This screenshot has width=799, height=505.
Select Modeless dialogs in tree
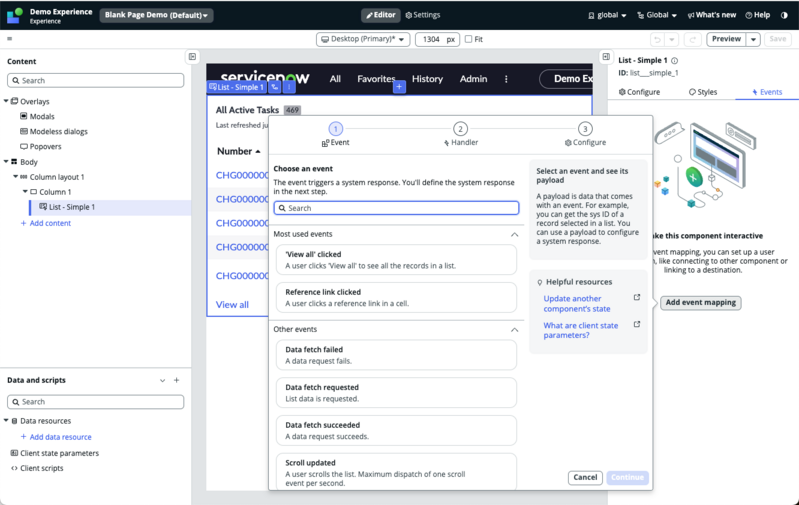[x=59, y=131]
